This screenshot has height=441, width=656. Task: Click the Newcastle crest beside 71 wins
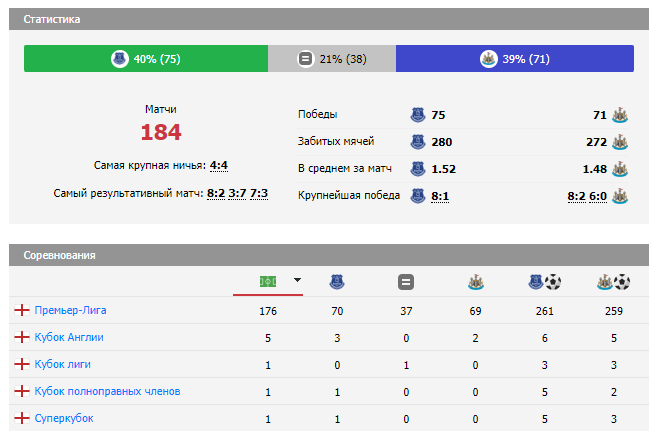tap(619, 114)
